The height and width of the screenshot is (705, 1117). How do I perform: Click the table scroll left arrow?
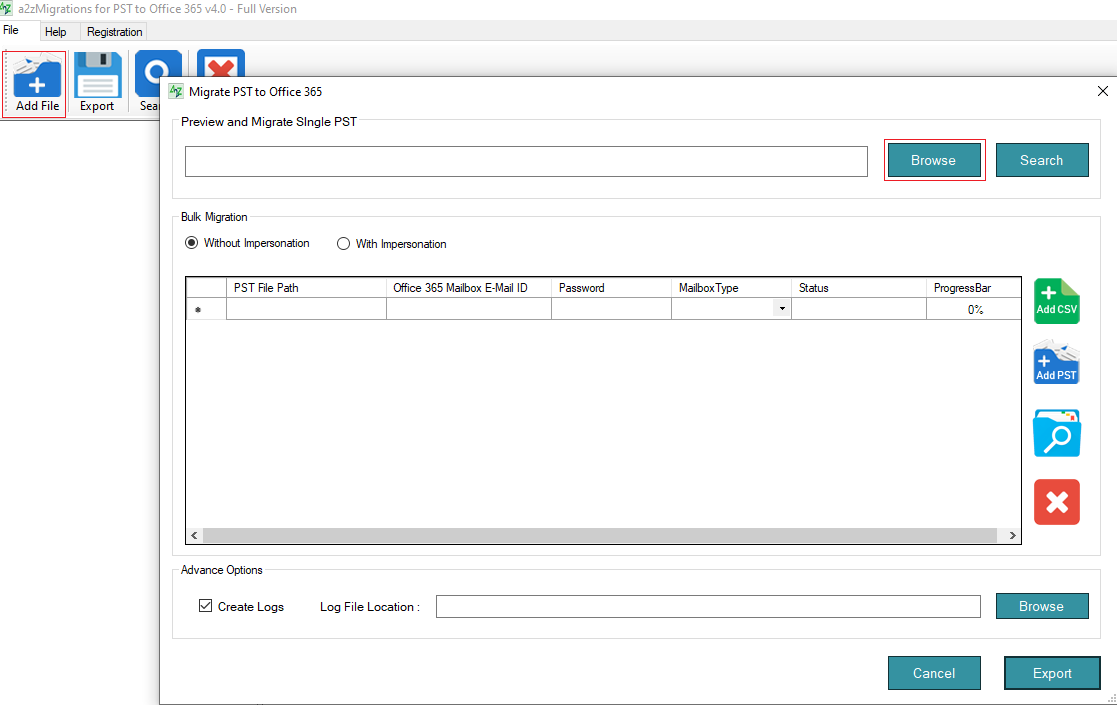(x=194, y=536)
